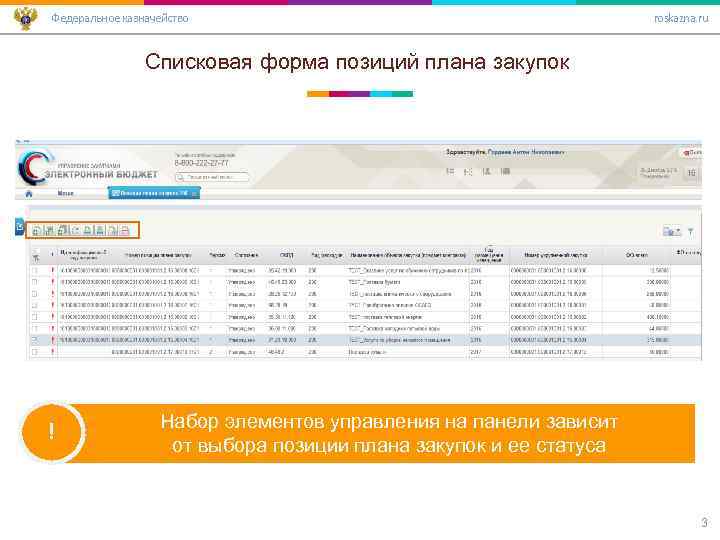The height and width of the screenshot is (540, 720).
Task: Click the fifth icon in the highlighted toolbar
Action: point(88,230)
